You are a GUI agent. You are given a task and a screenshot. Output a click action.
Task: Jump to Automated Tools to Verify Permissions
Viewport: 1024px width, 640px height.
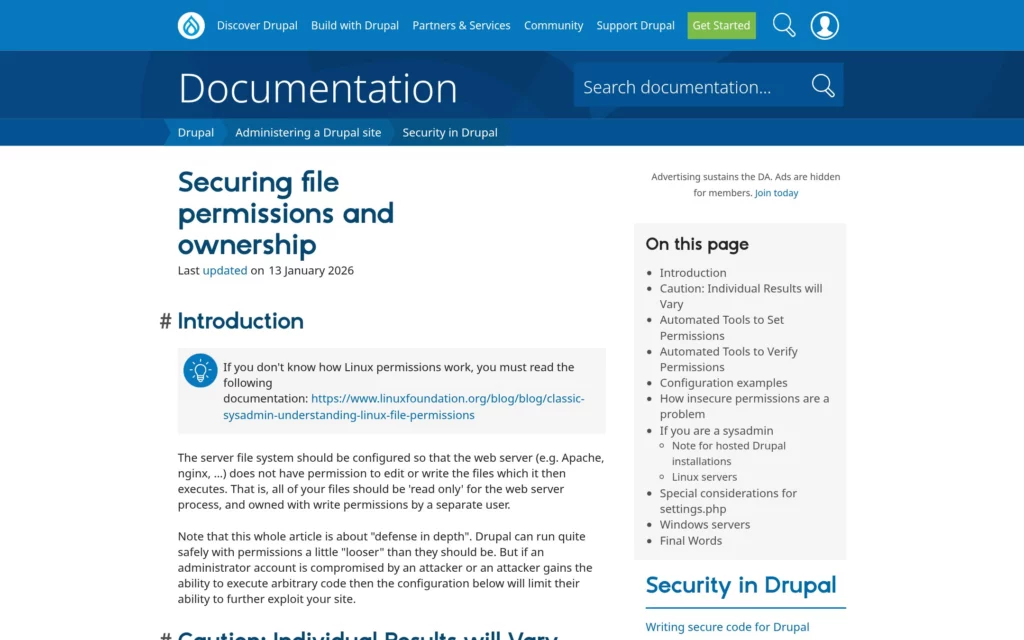(728, 359)
